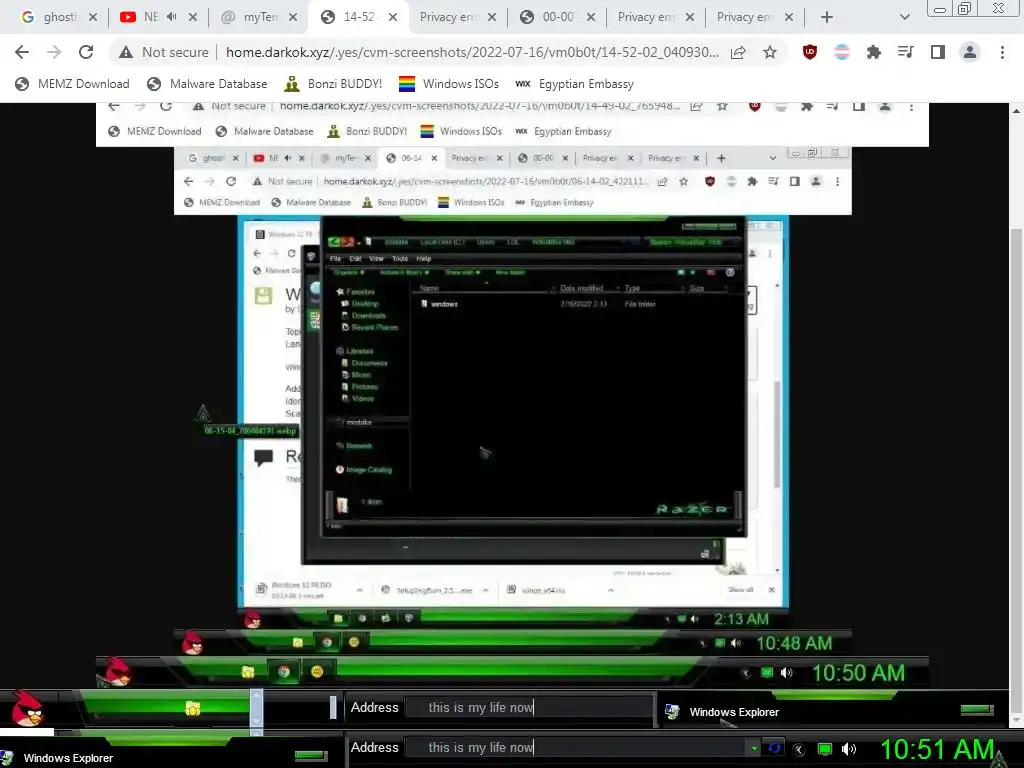Close the active '14-52' tab

click(392, 17)
